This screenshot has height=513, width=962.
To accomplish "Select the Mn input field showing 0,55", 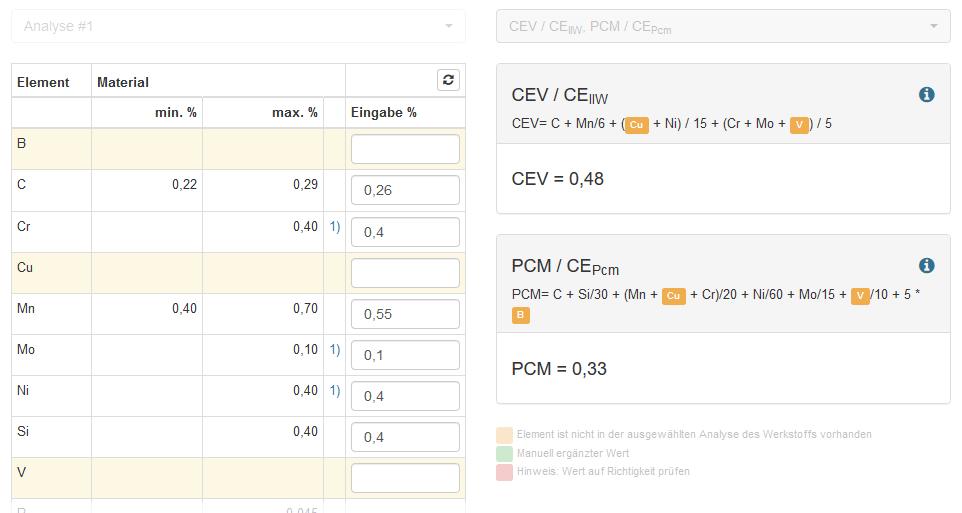I will click(x=405, y=314).
